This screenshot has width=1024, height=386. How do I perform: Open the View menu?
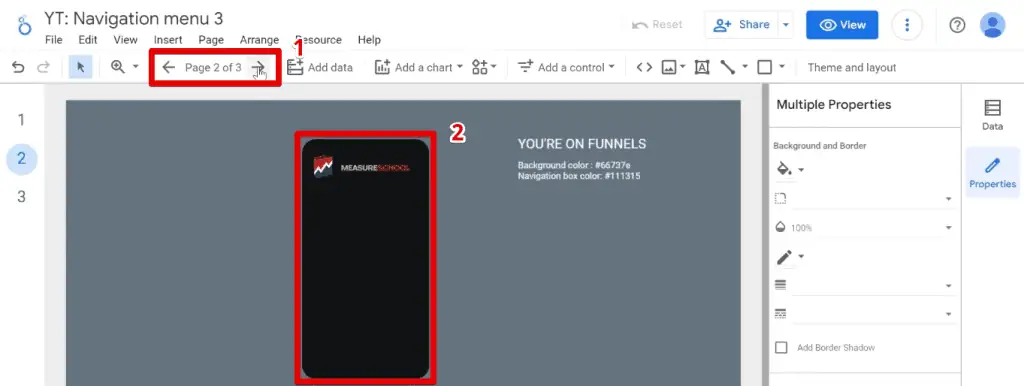pyautogui.click(x=125, y=40)
